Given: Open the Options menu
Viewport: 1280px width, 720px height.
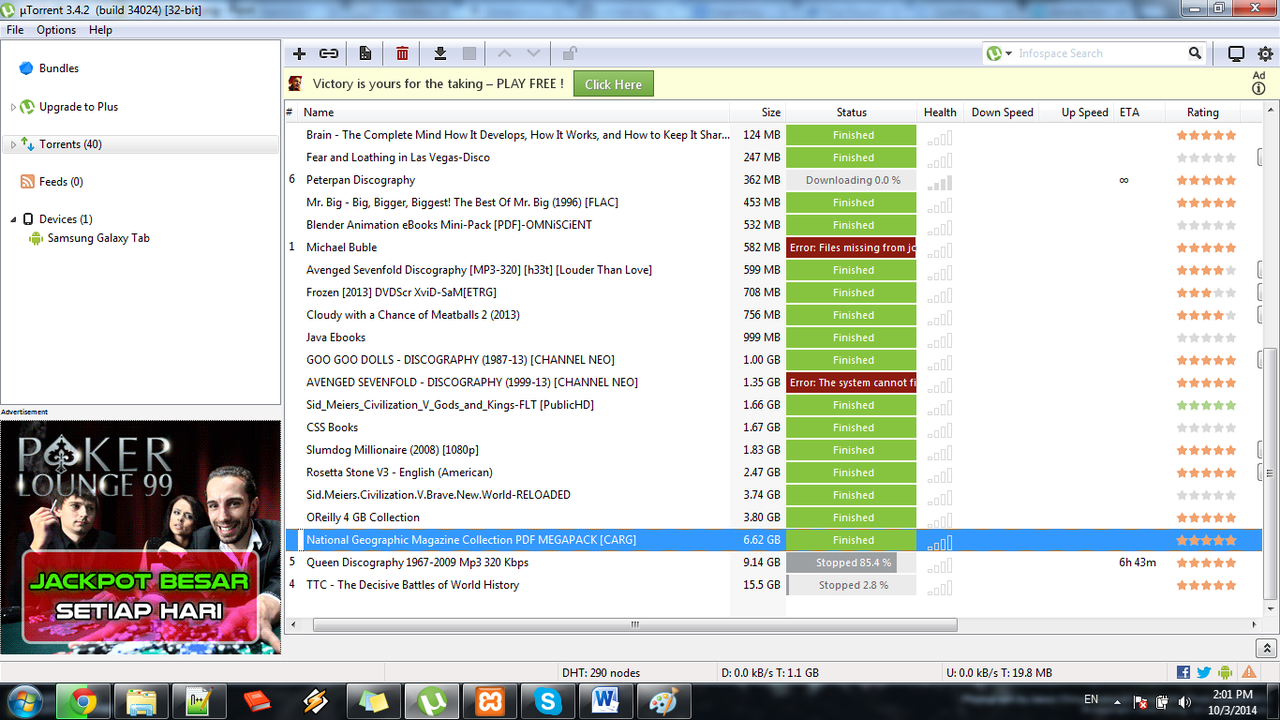Looking at the screenshot, I should click(x=56, y=30).
